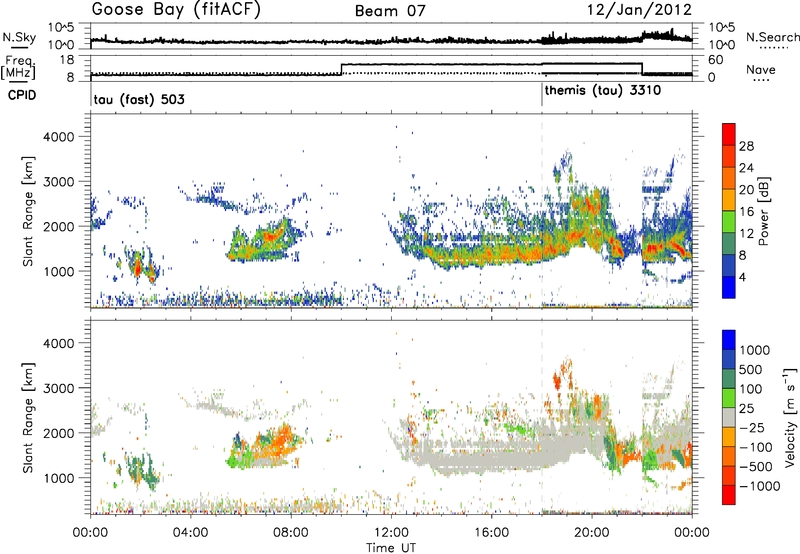Screen dimensions: 800x554
Task: Select the 'Freq. [MHz]' label
Action: click(x=18, y=69)
